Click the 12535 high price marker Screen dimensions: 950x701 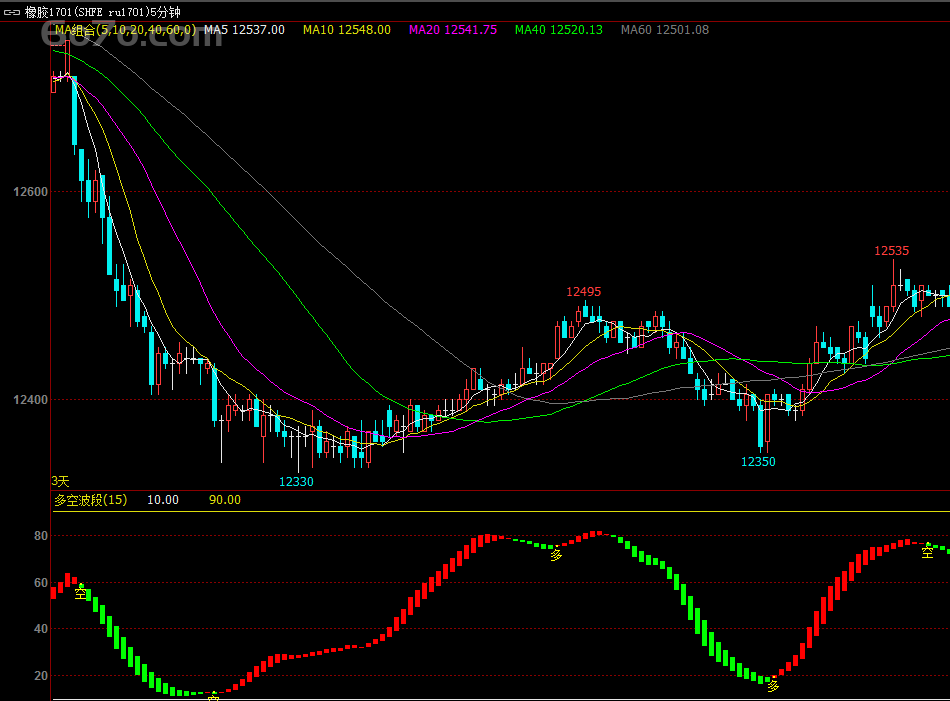(x=891, y=251)
